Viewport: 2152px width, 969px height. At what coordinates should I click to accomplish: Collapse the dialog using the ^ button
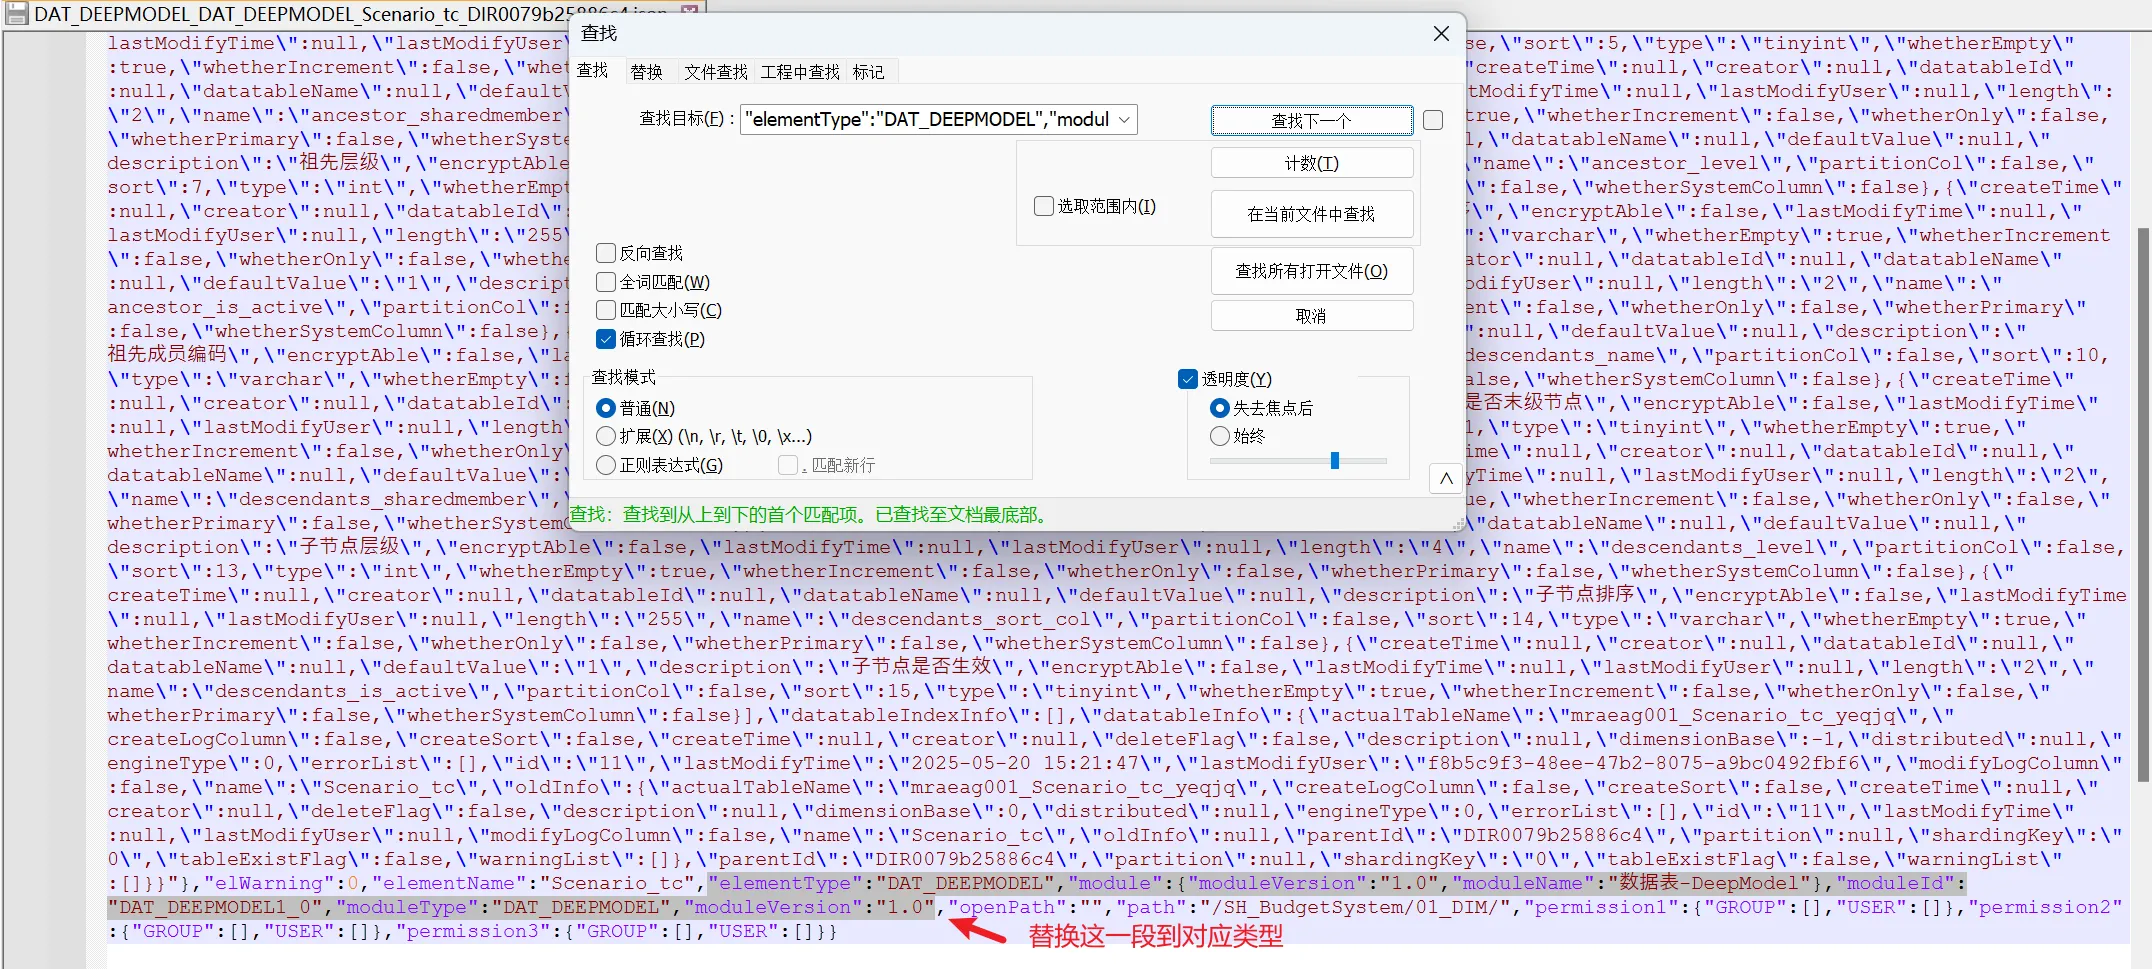pyautogui.click(x=1445, y=479)
